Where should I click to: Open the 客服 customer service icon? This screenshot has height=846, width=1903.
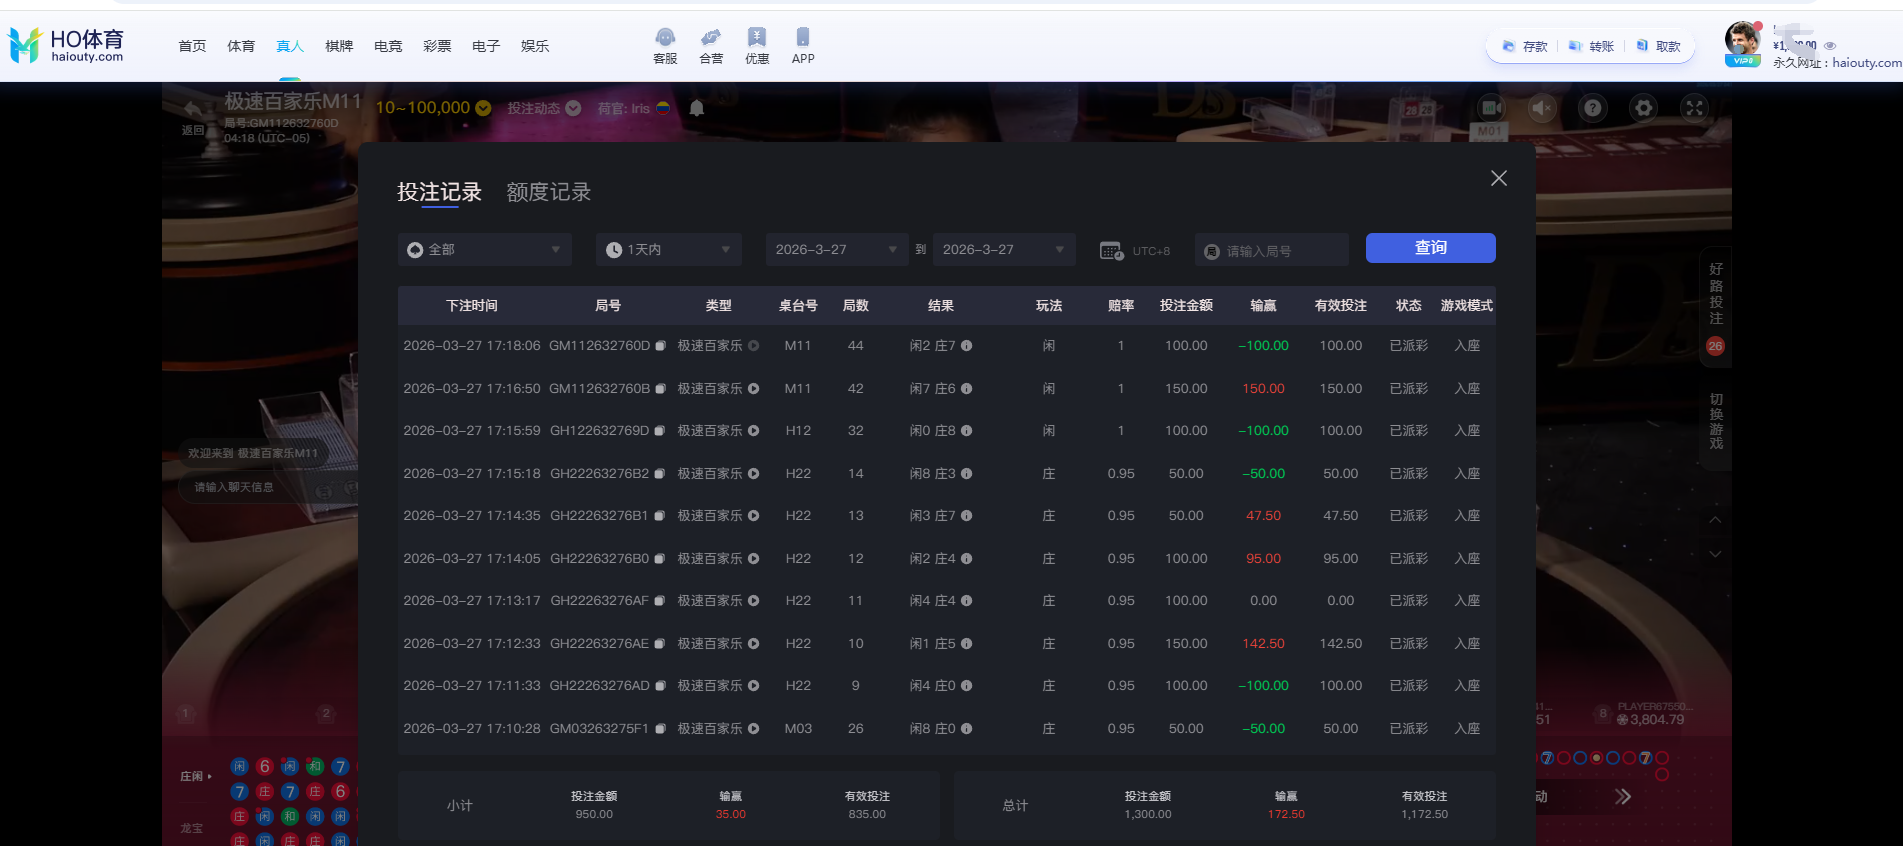pyautogui.click(x=665, y=45)
